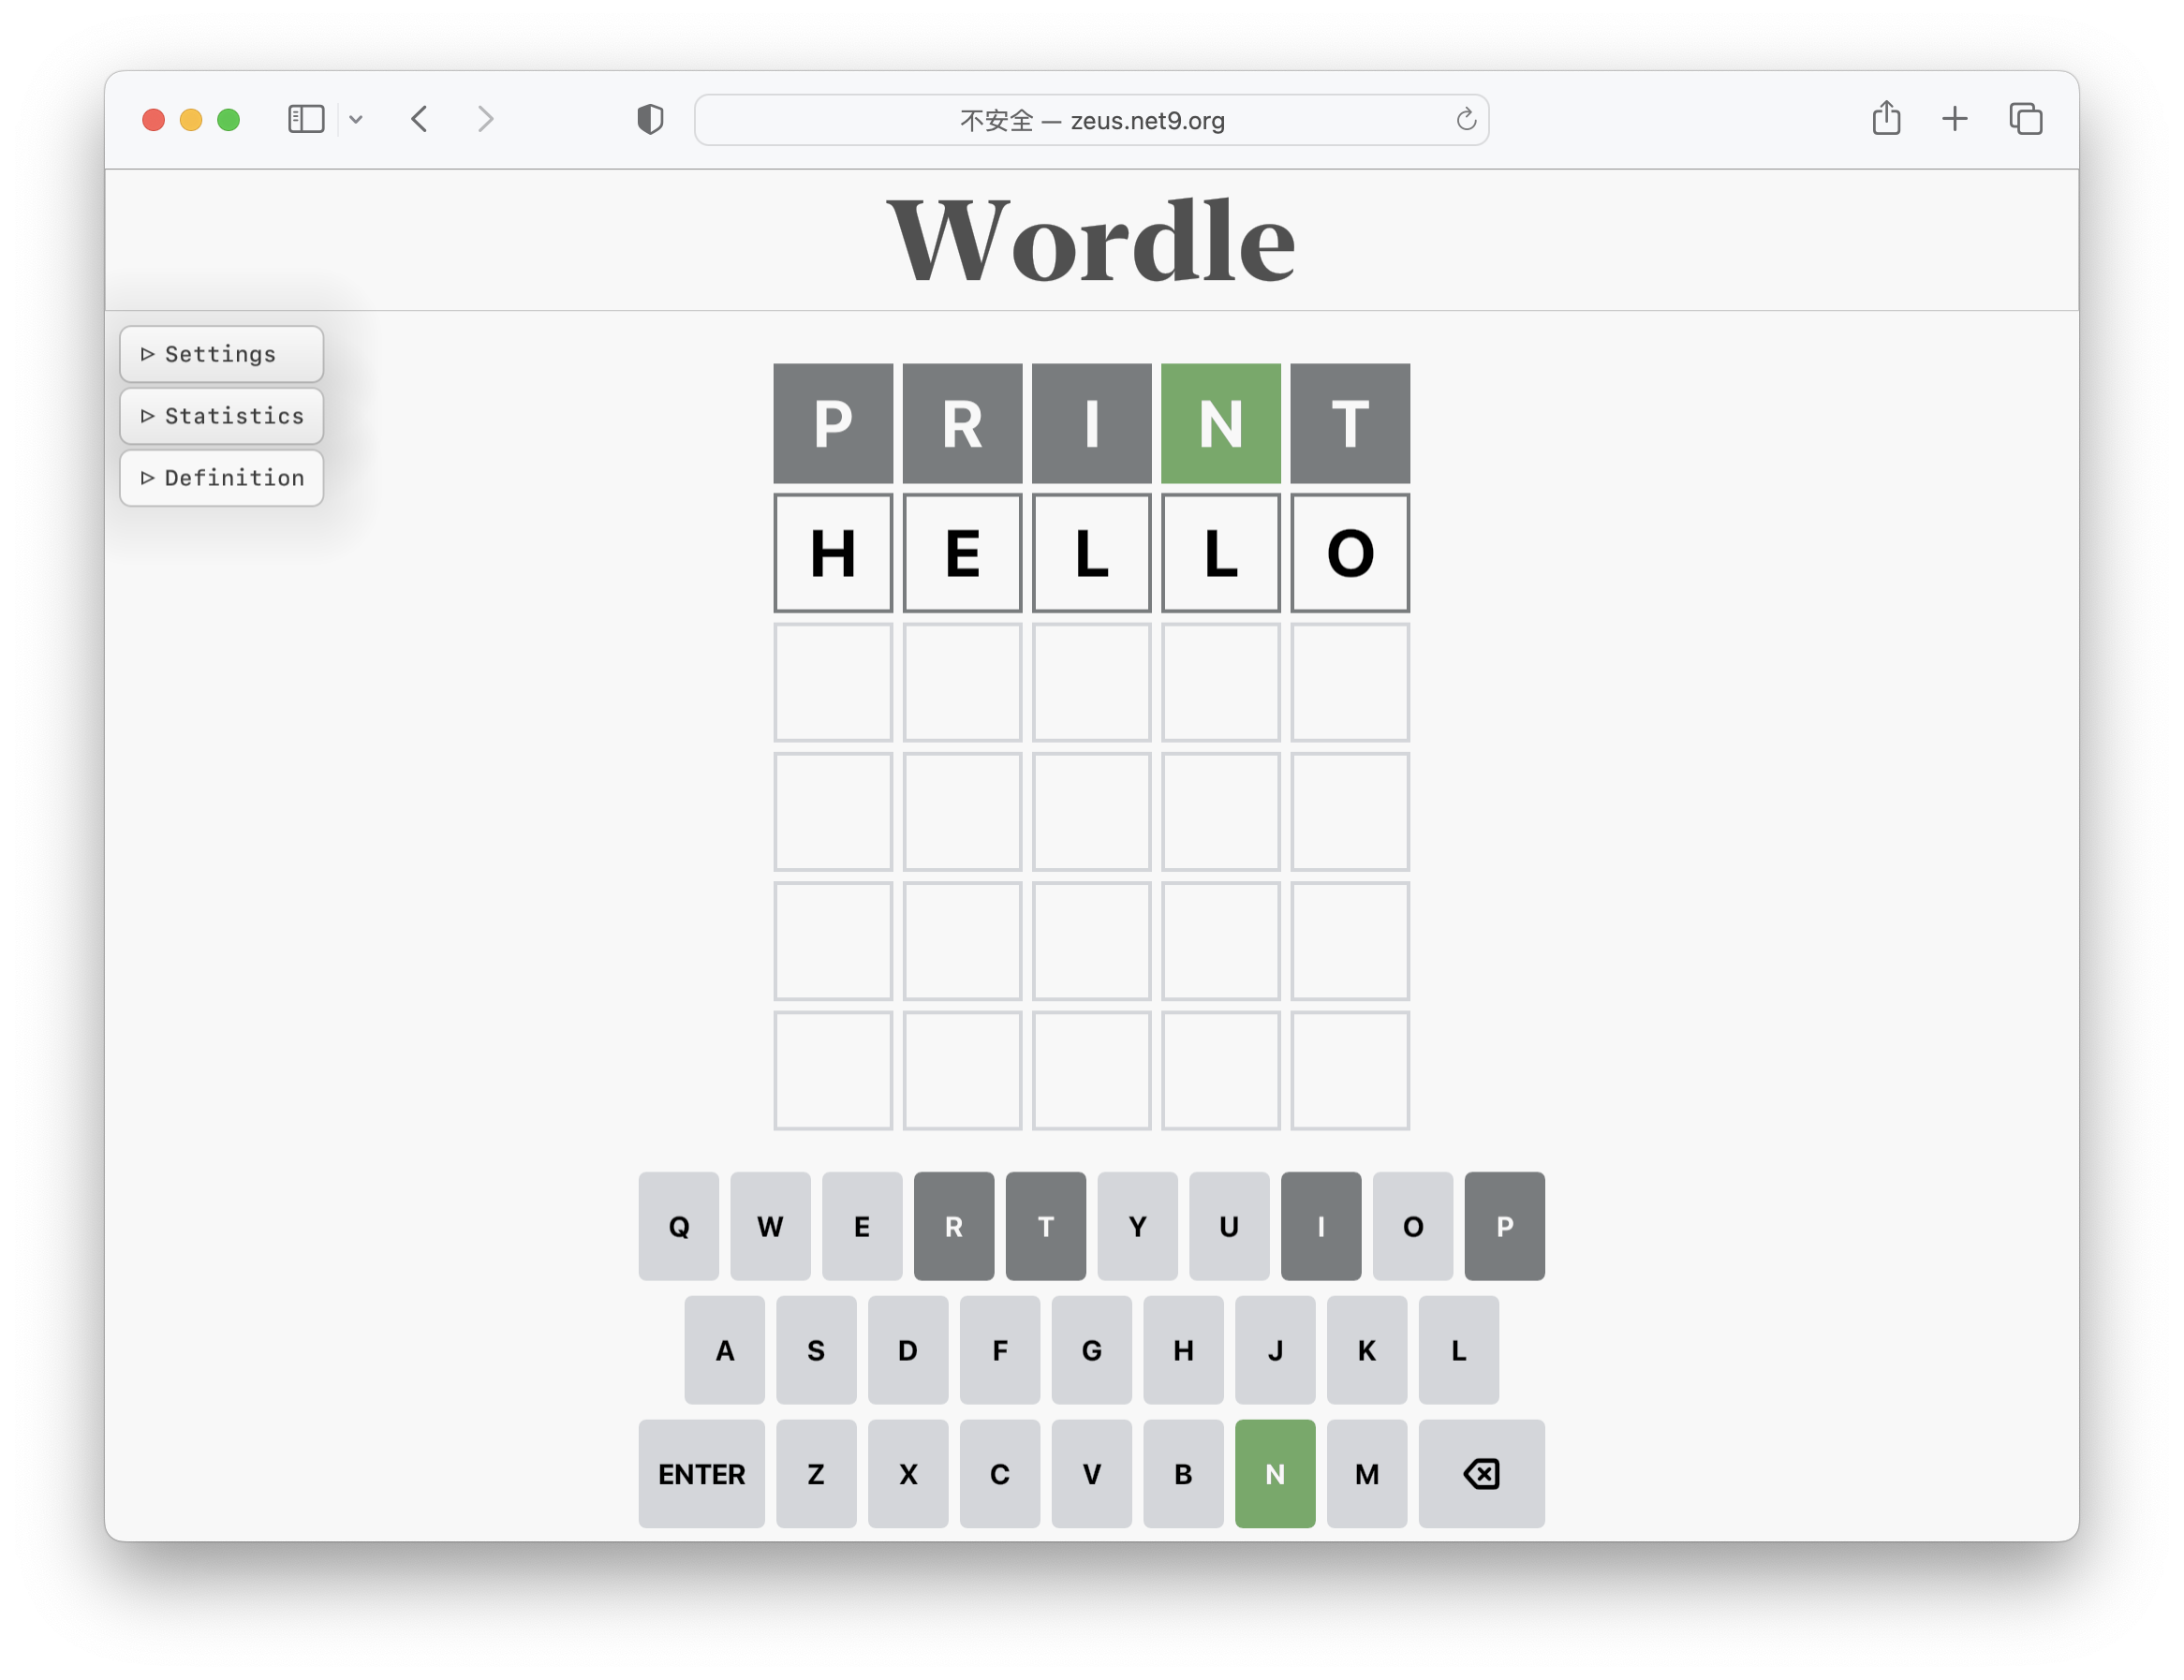Image resolution: width=2184 pixels, height=1680 pixels.
Task: Press the backspace delete key
Action: tap(1480, 1474)
